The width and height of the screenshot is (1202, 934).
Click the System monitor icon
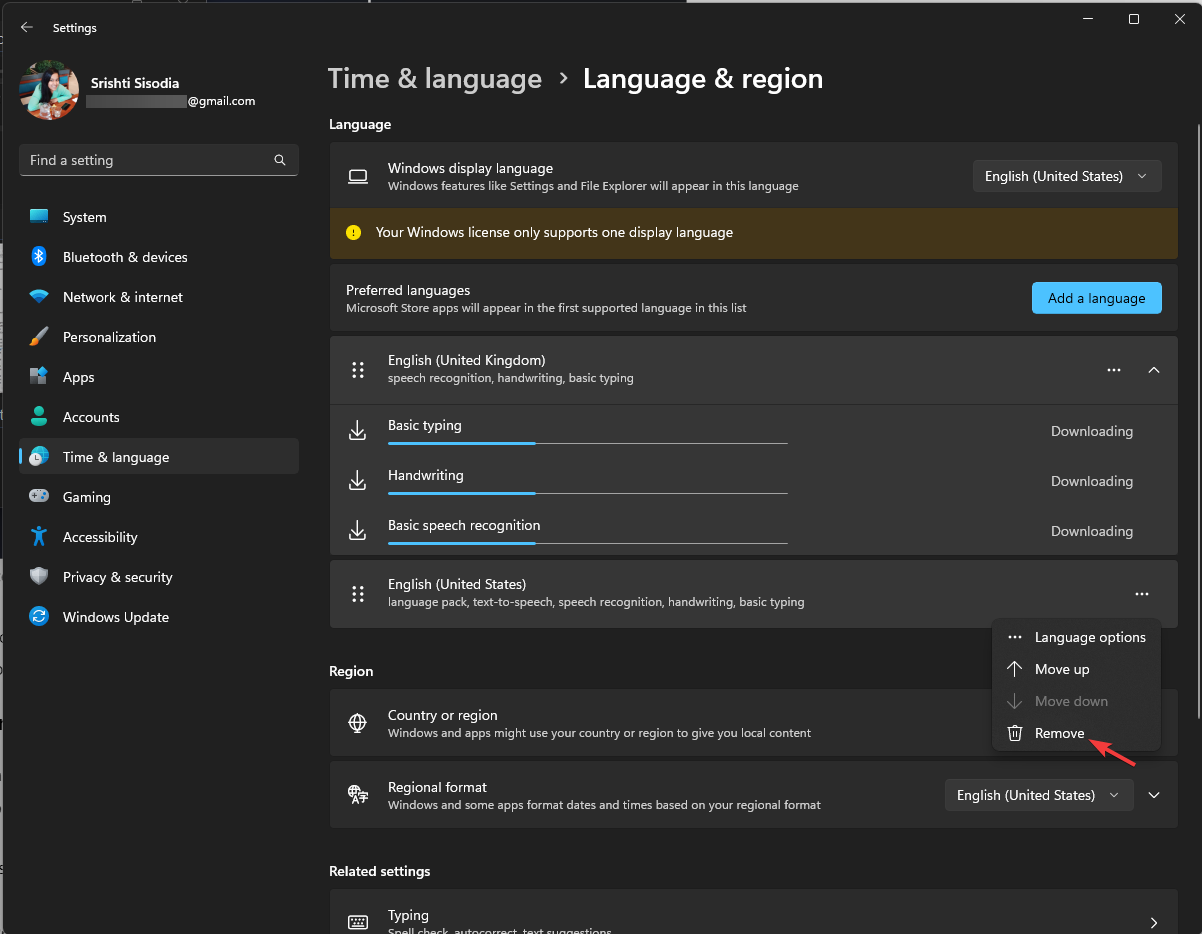tap(39, 217)
